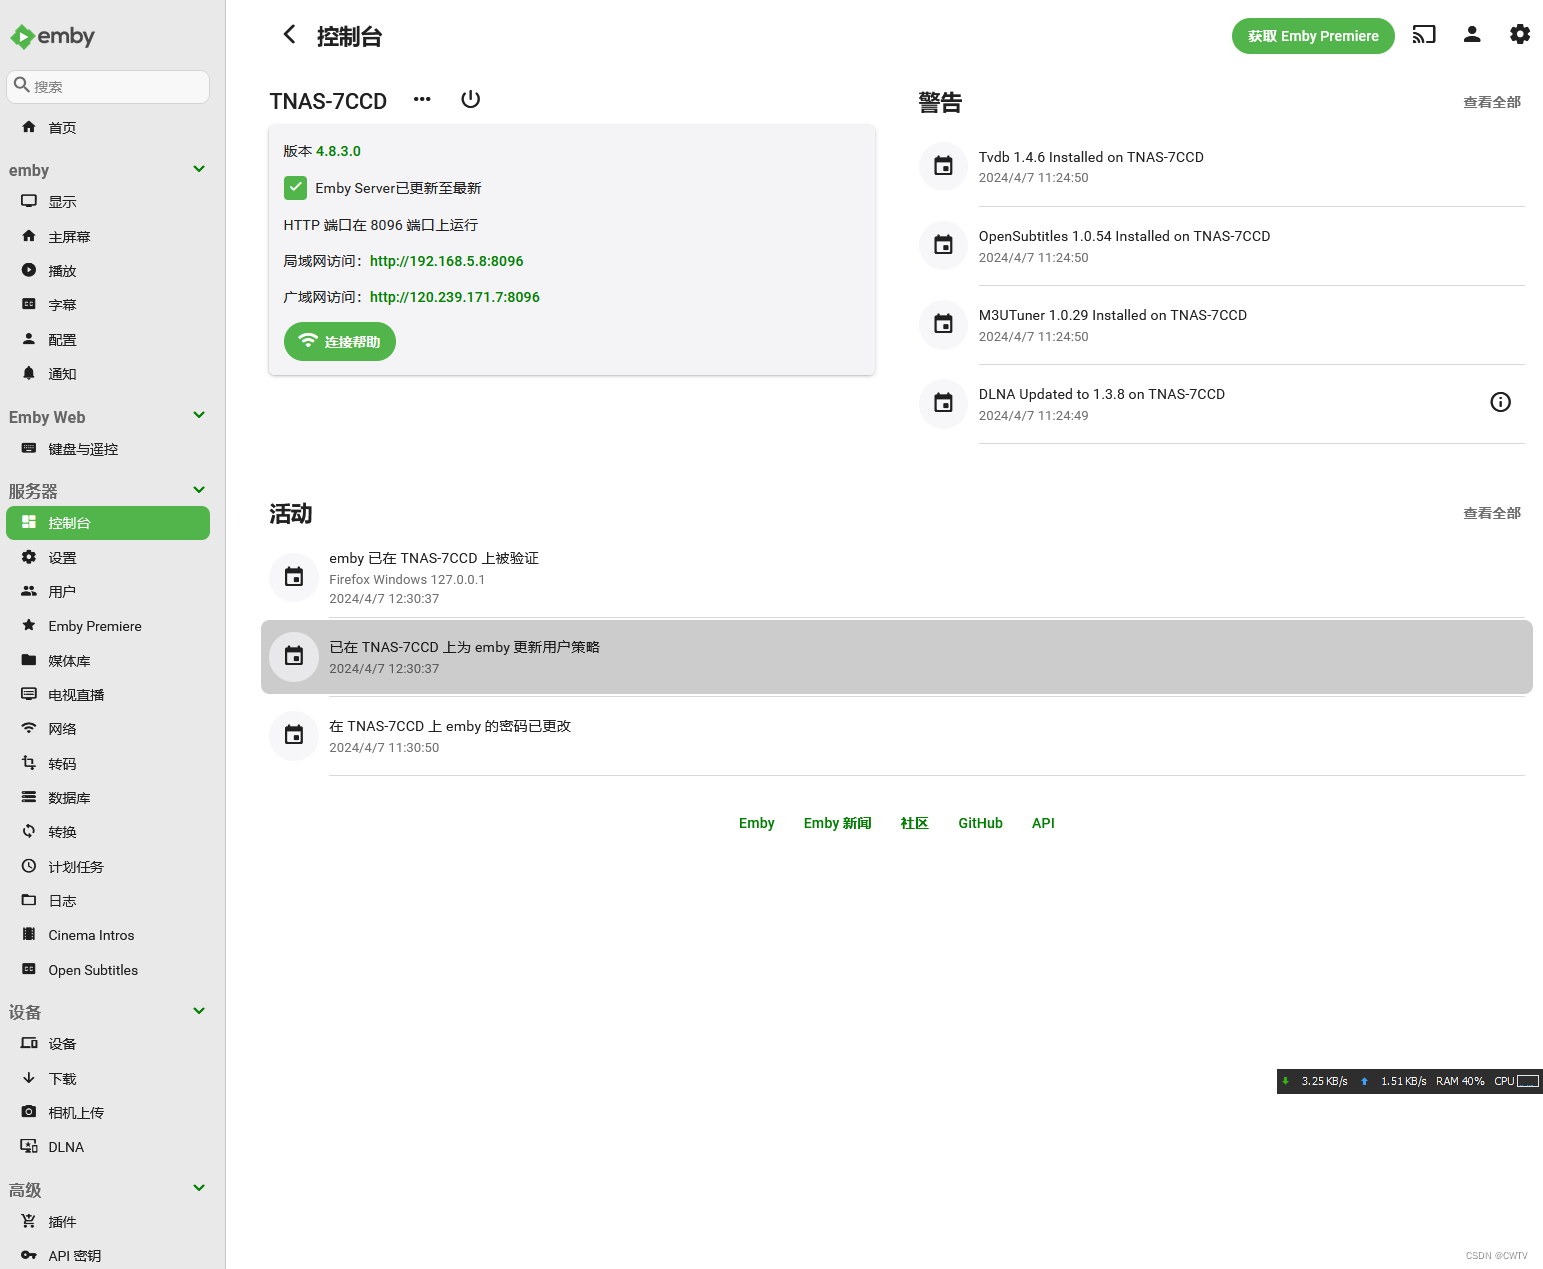The height and width of the screenshot is (1269, 1543).
Task: Open WAN link http://120.239.171.7:8096
Action: [455, 297]
